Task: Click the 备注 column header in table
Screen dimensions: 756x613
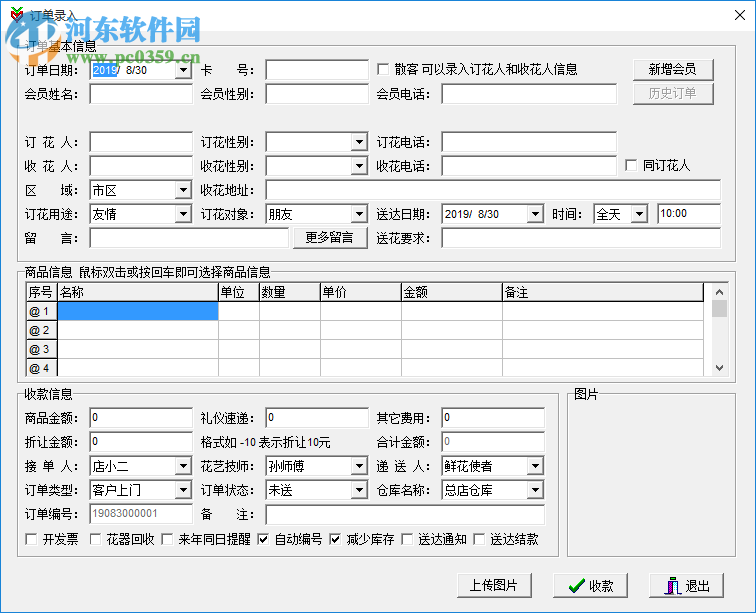Action: point(603,292)
